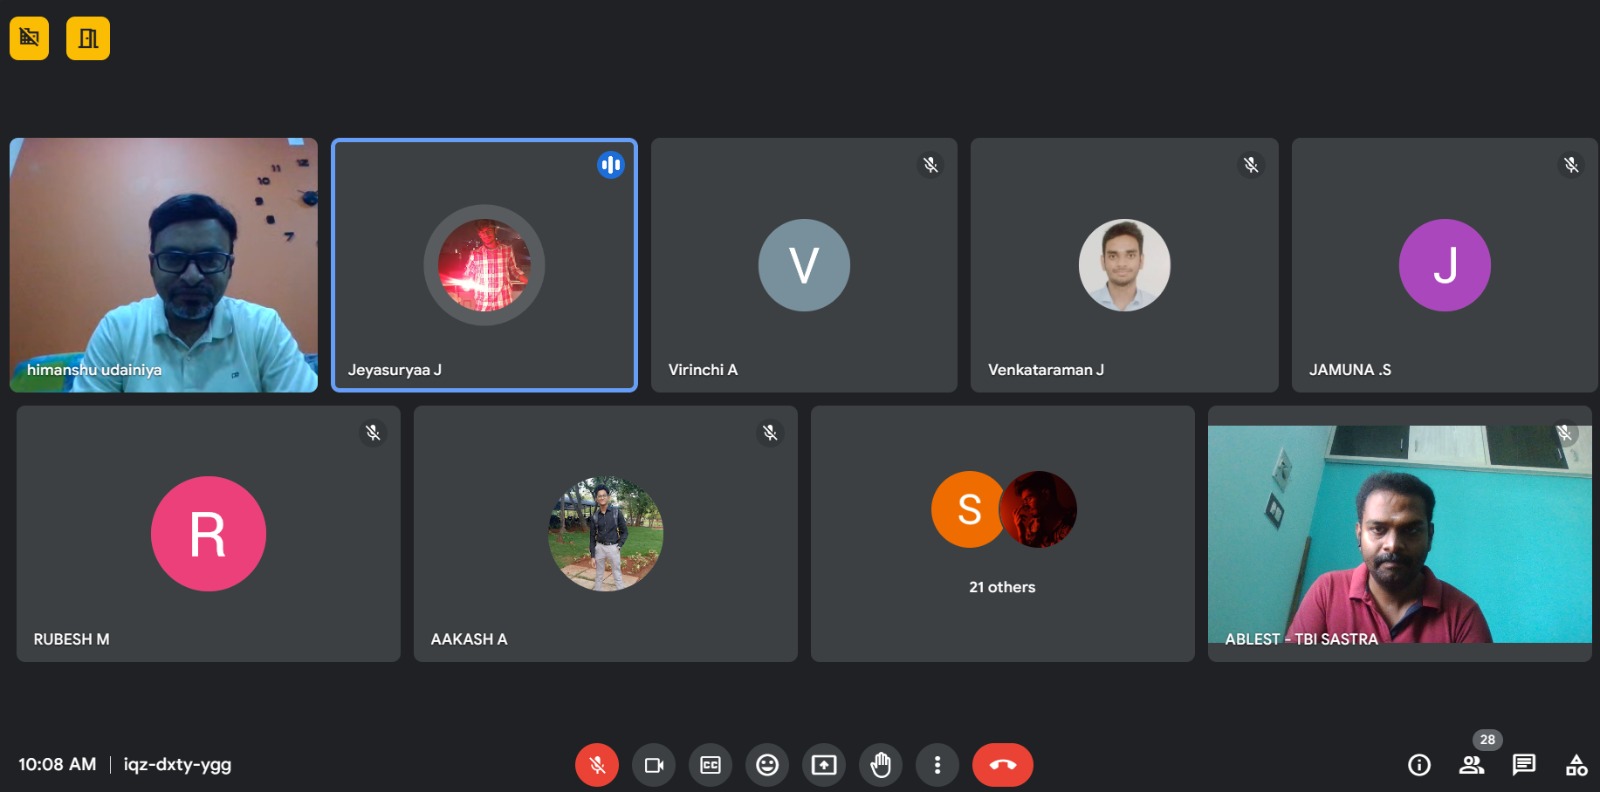The image size is (1600, 792).
Task: Click the ABLEST - TBI SASTRA video tile
Action: (1399, 534)
